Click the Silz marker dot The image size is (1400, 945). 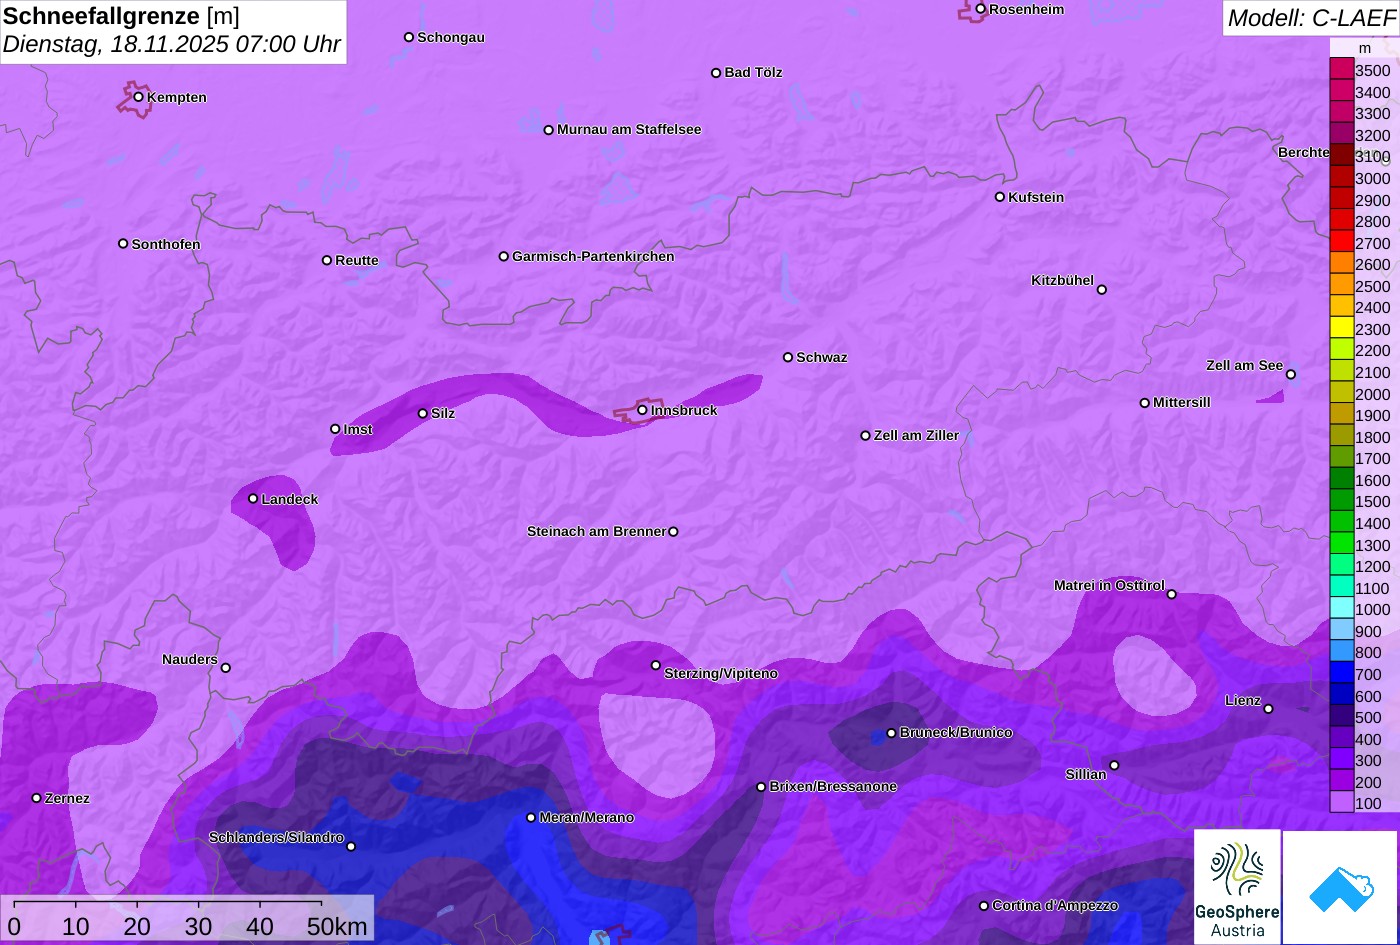[422, 413]
